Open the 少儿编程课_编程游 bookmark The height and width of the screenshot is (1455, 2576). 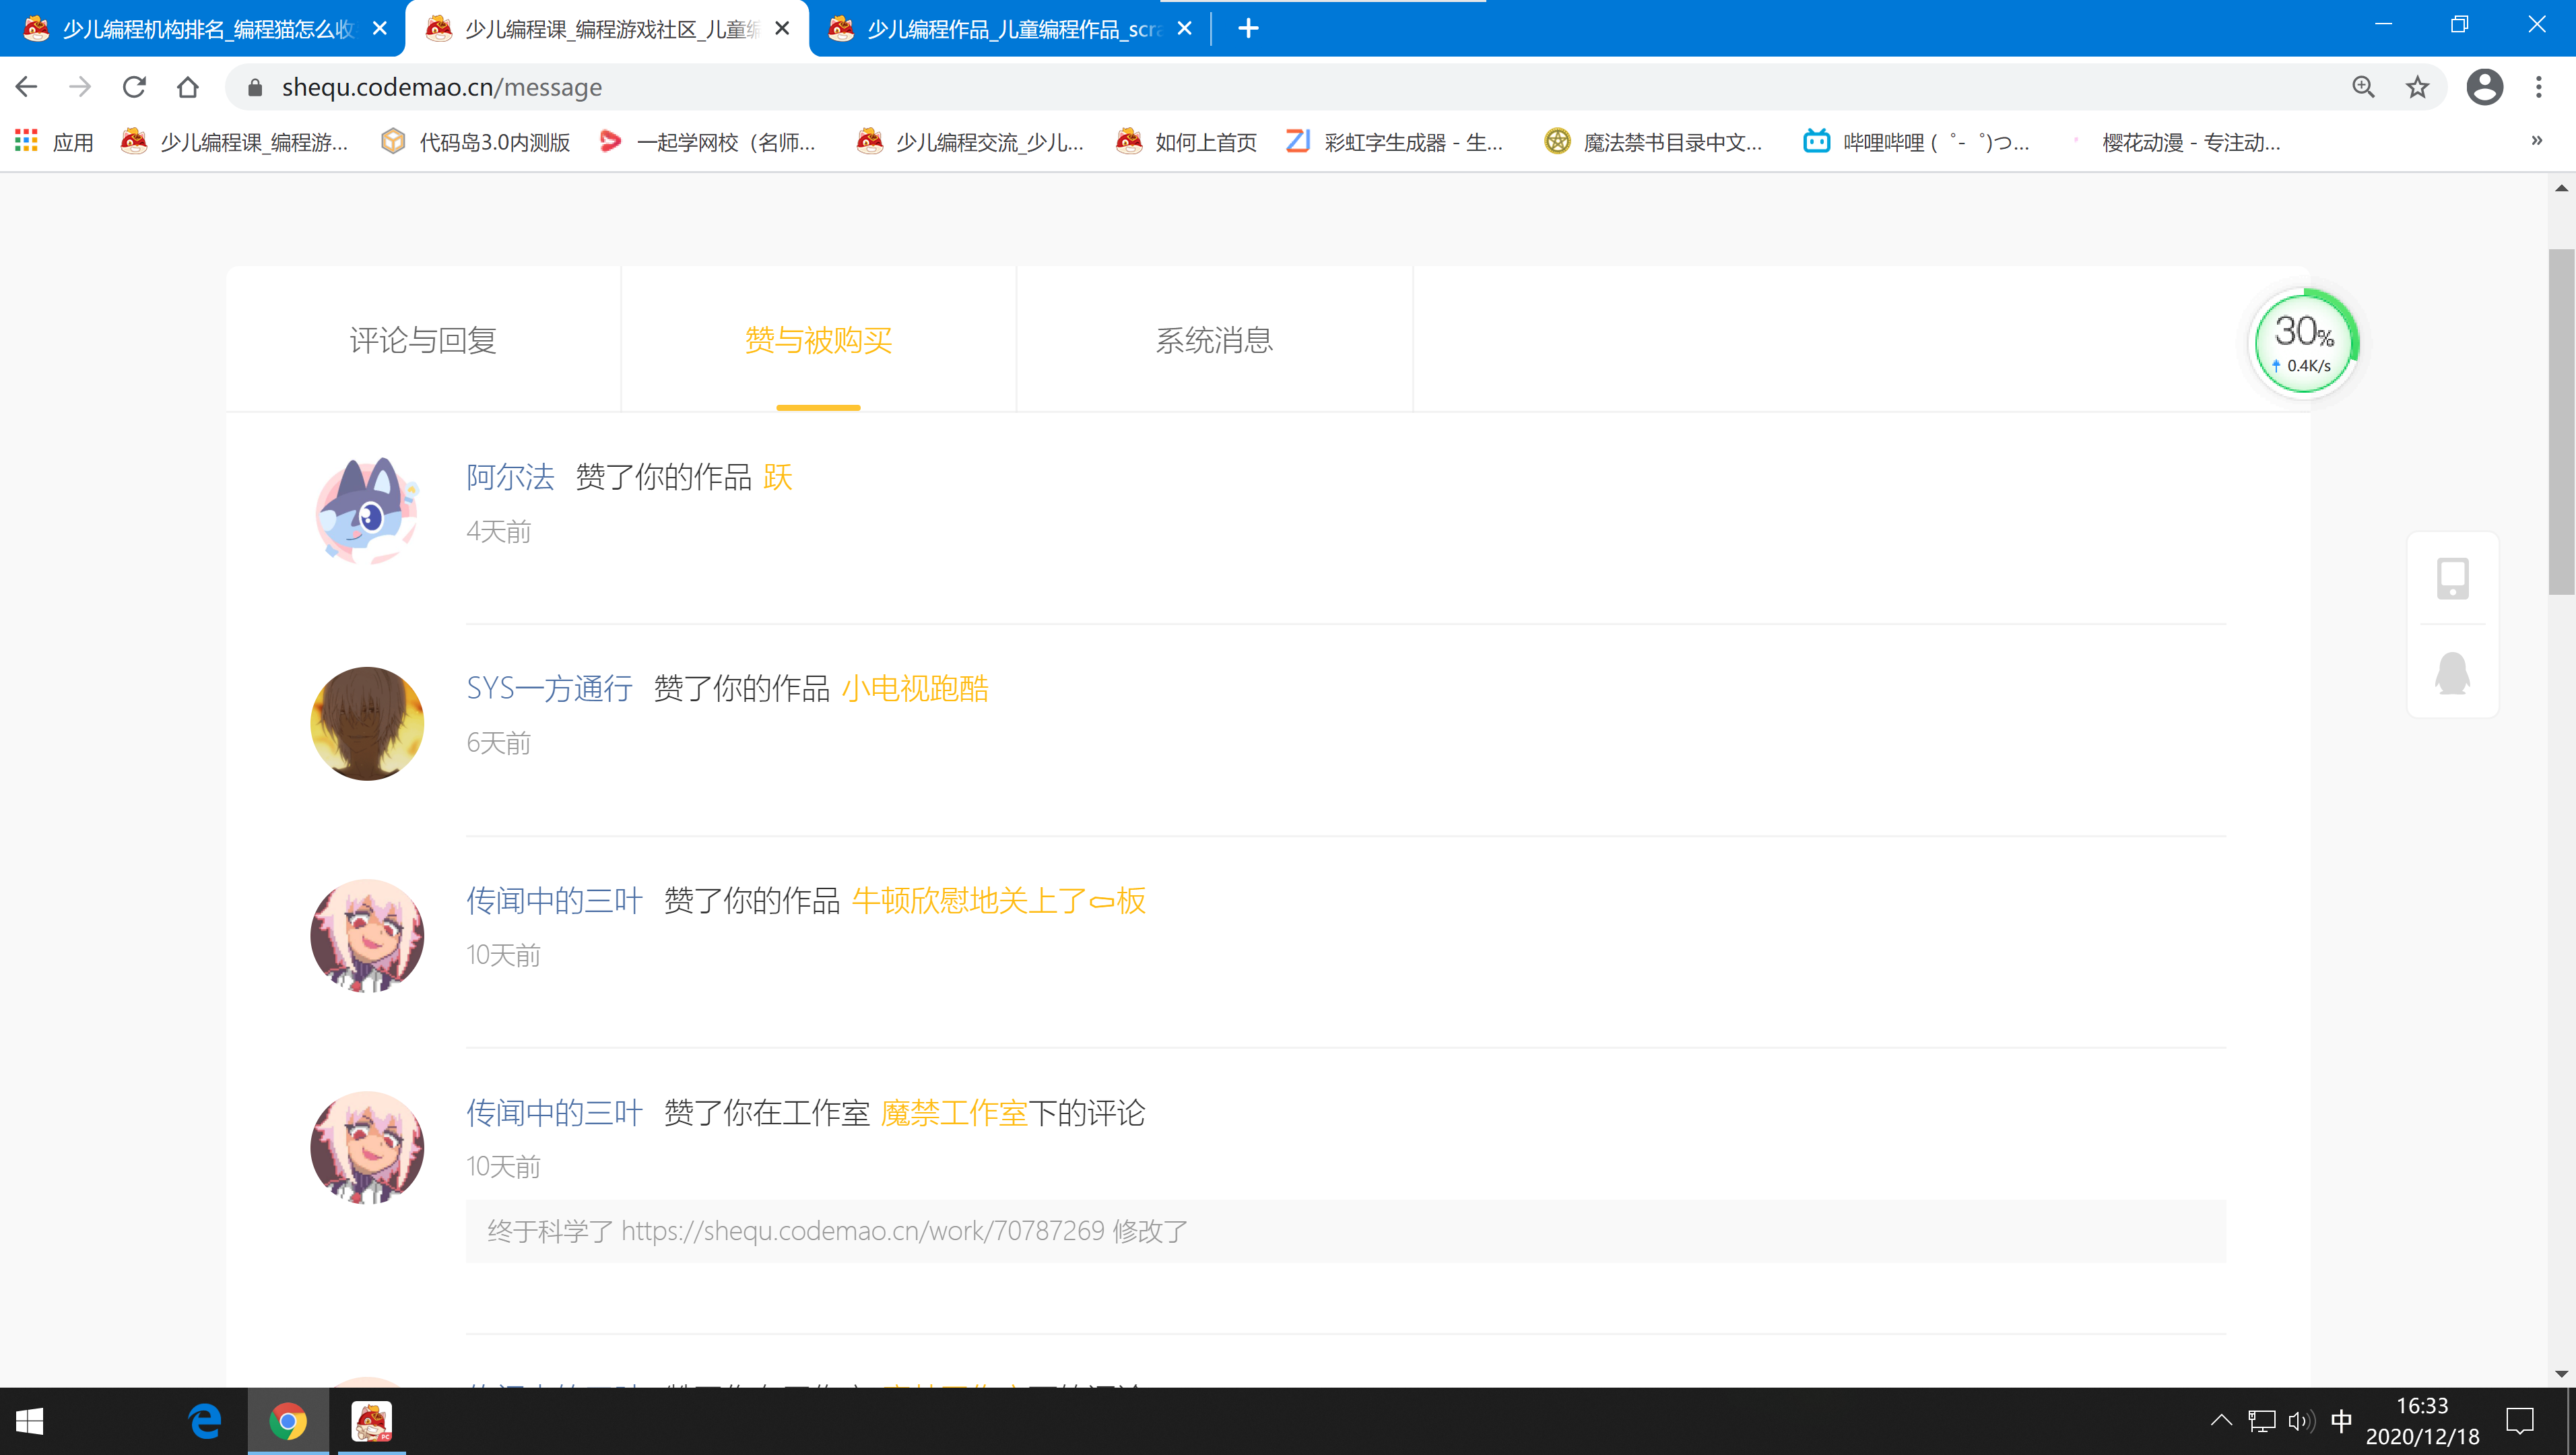pos(235,142)
